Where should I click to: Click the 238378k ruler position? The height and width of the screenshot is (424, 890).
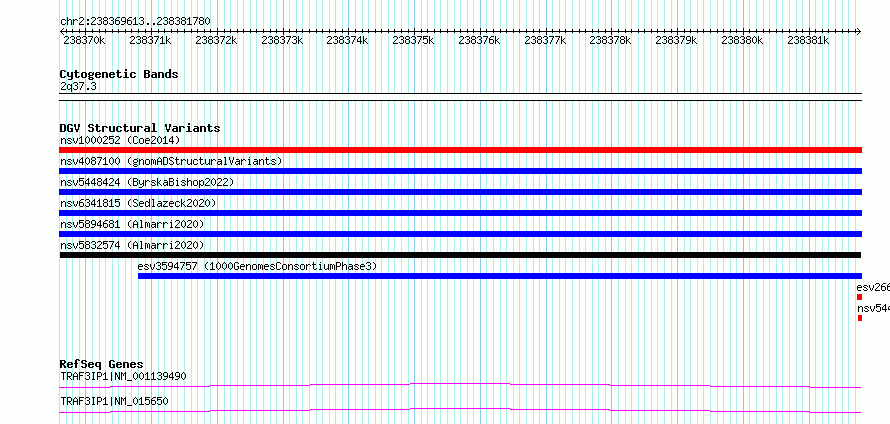[610, 40]
